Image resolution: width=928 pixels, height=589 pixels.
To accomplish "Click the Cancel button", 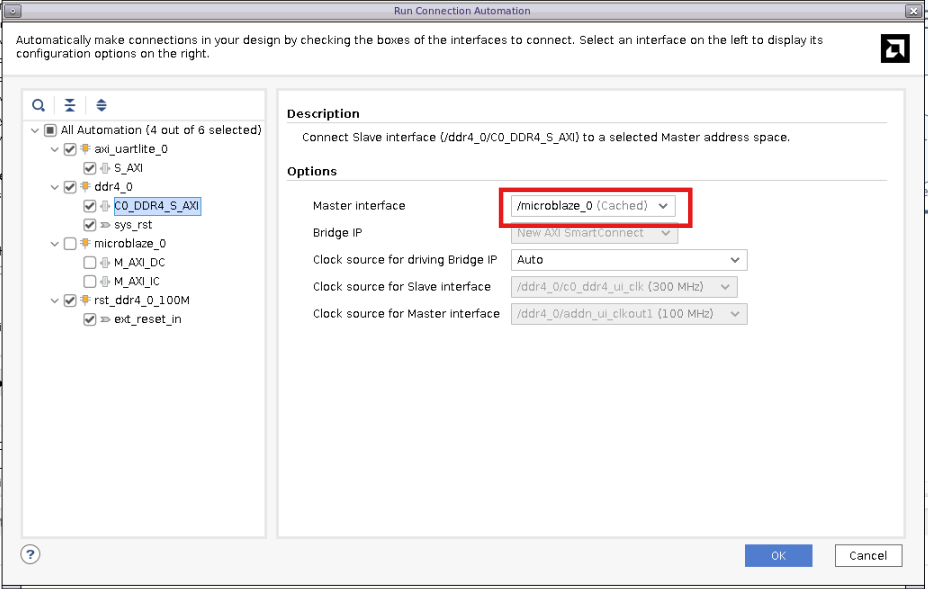I will [867, 555].
